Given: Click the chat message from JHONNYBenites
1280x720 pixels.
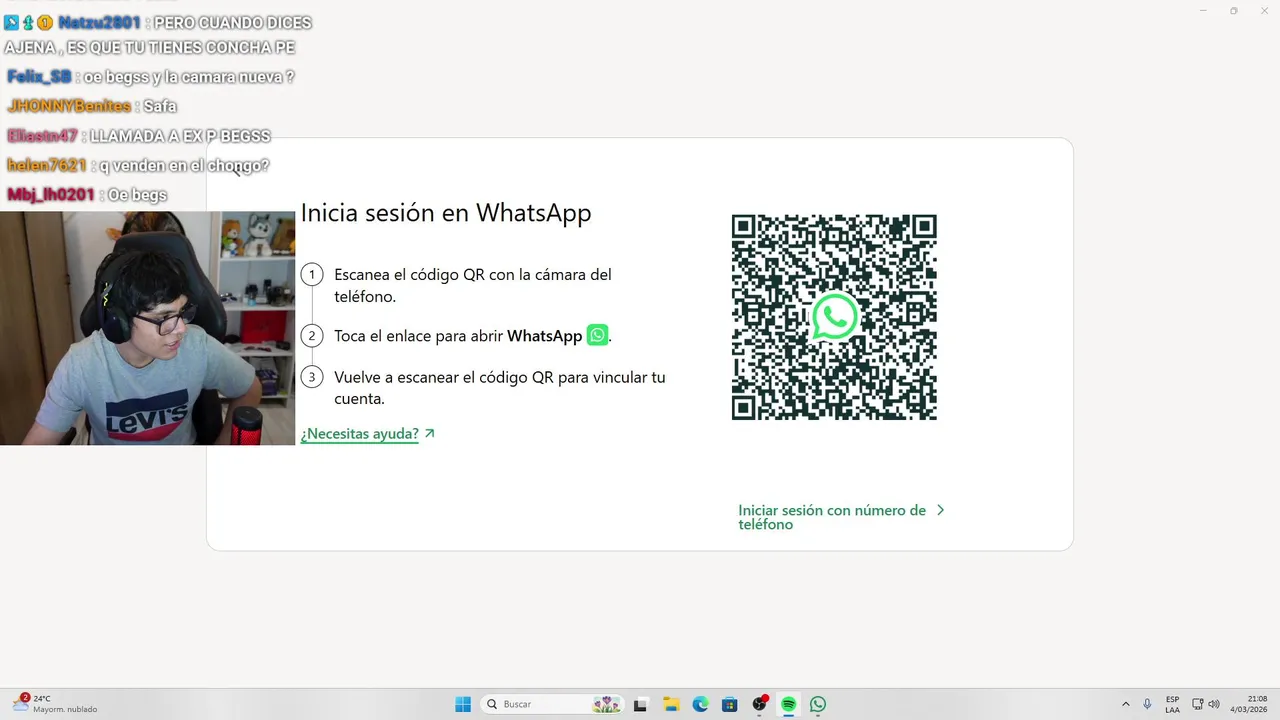Looking at the screenshot, I should 92,106.
